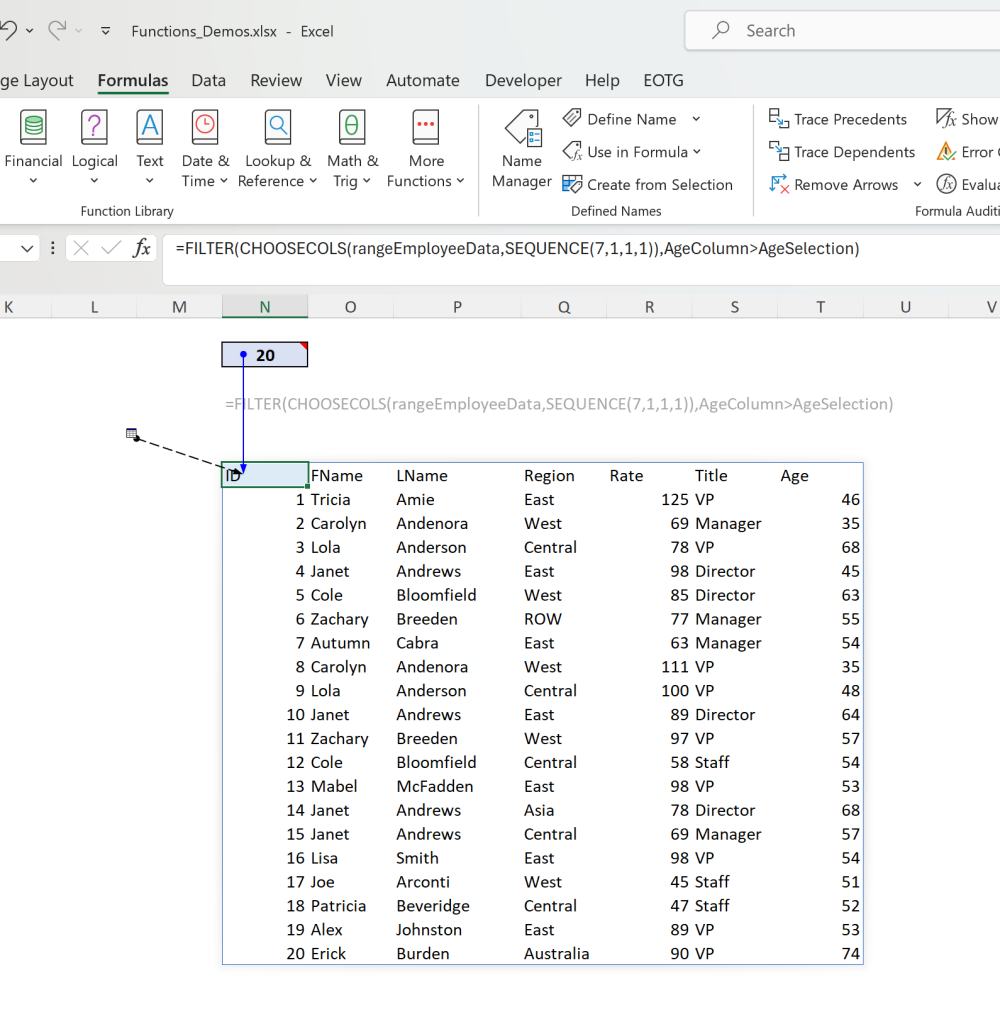
Task: Open the Financial functions library
Action: (x=33, y=147)
